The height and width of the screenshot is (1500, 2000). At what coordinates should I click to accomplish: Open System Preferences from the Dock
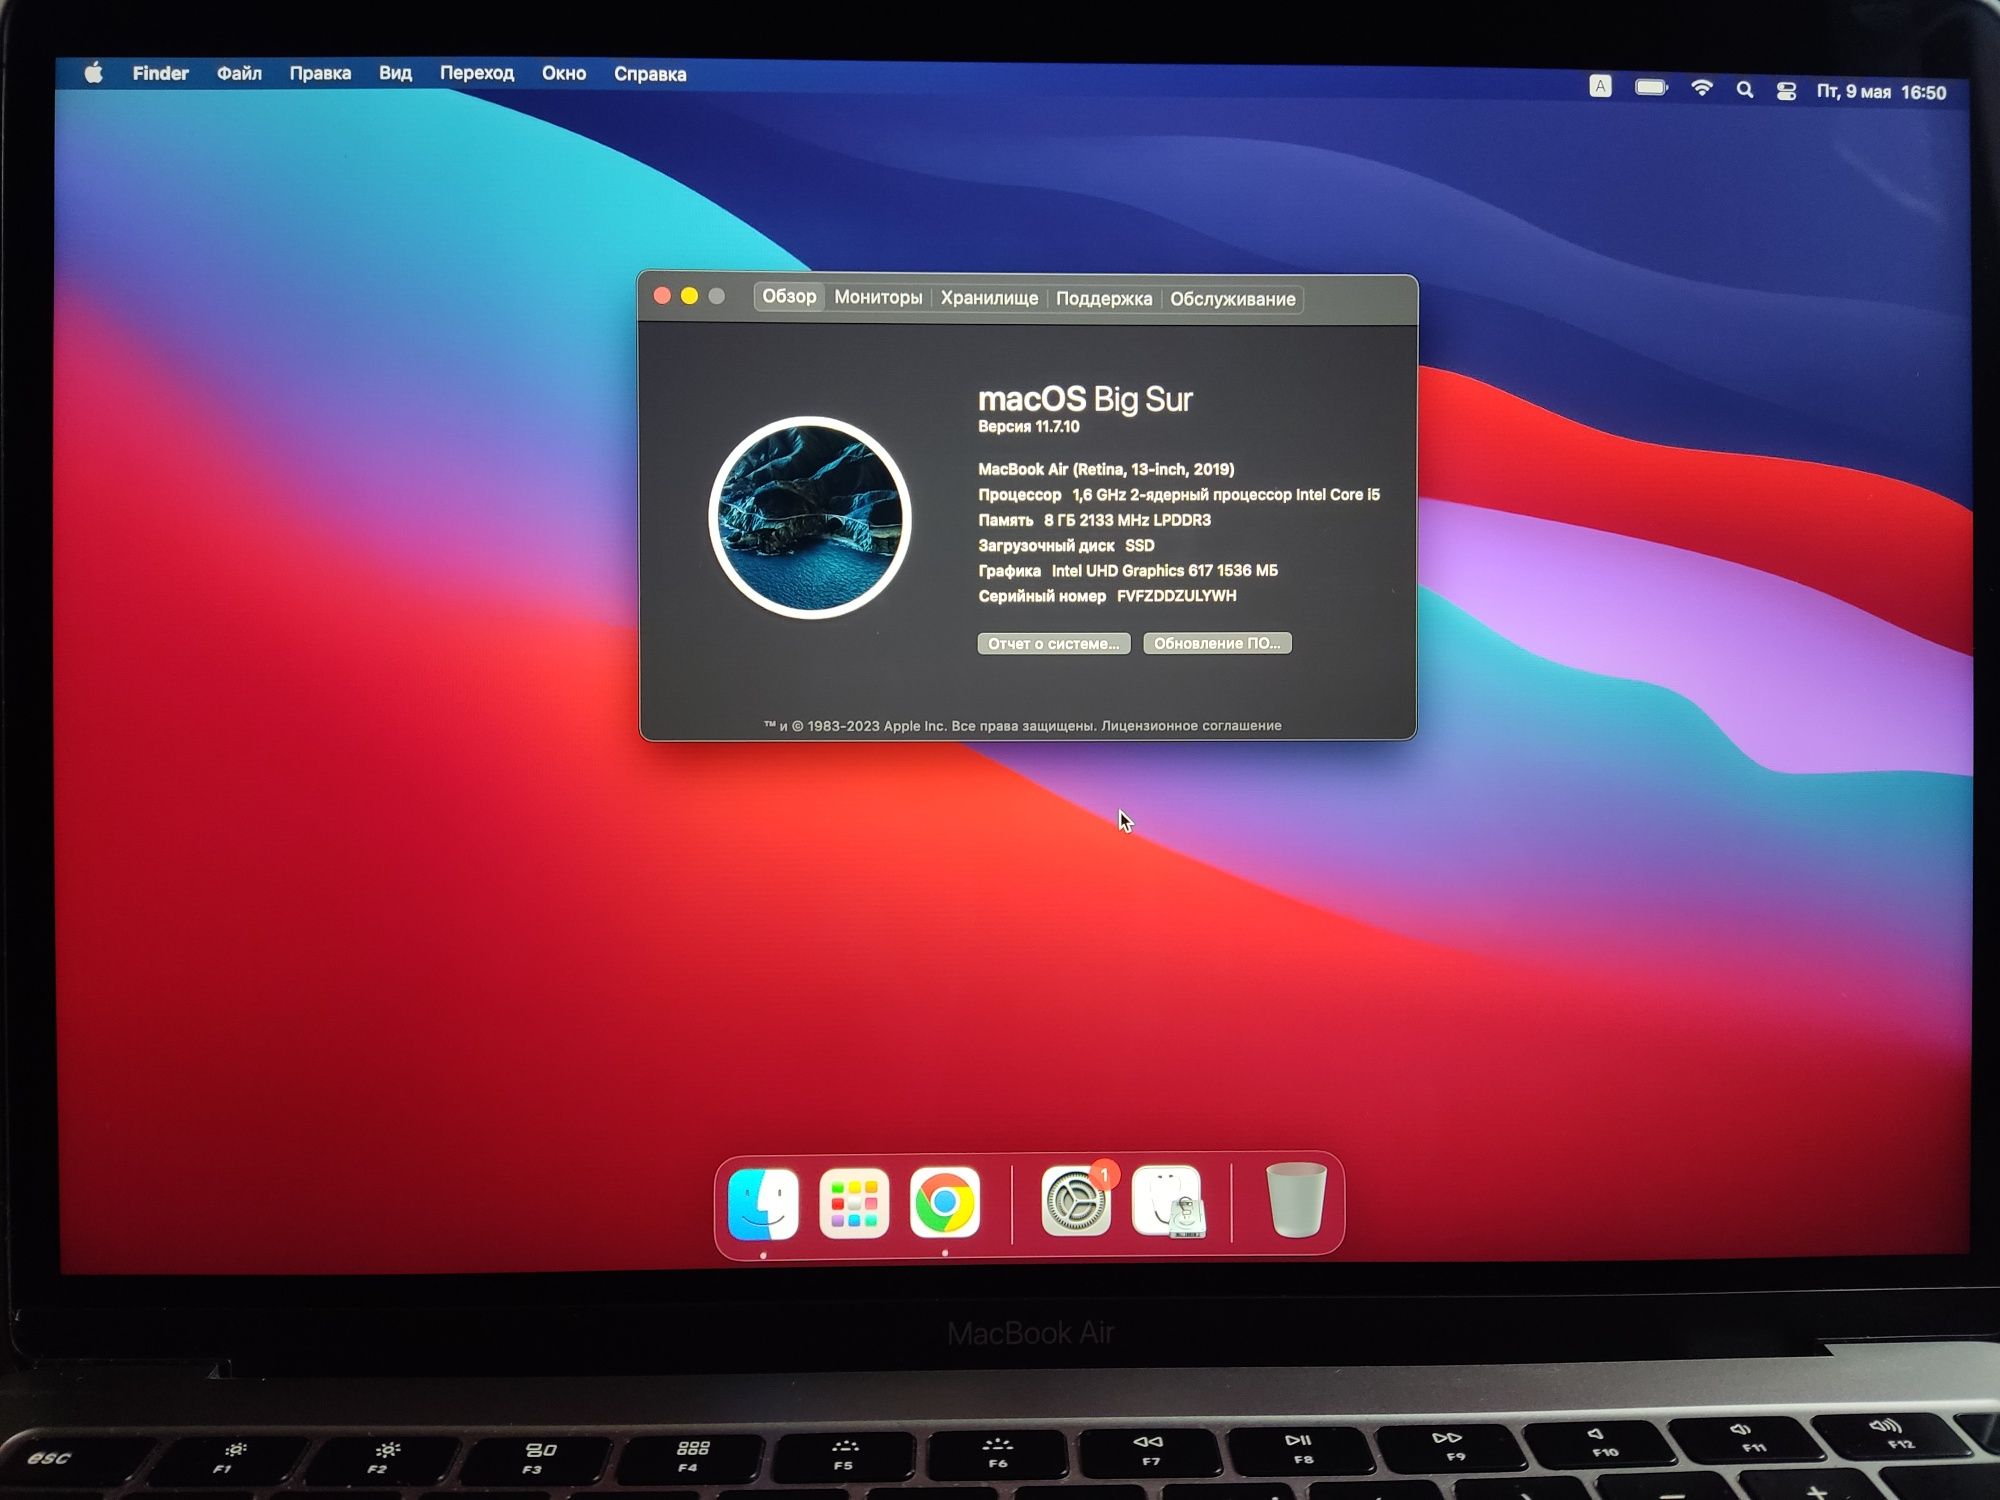pos(1076,1201)
